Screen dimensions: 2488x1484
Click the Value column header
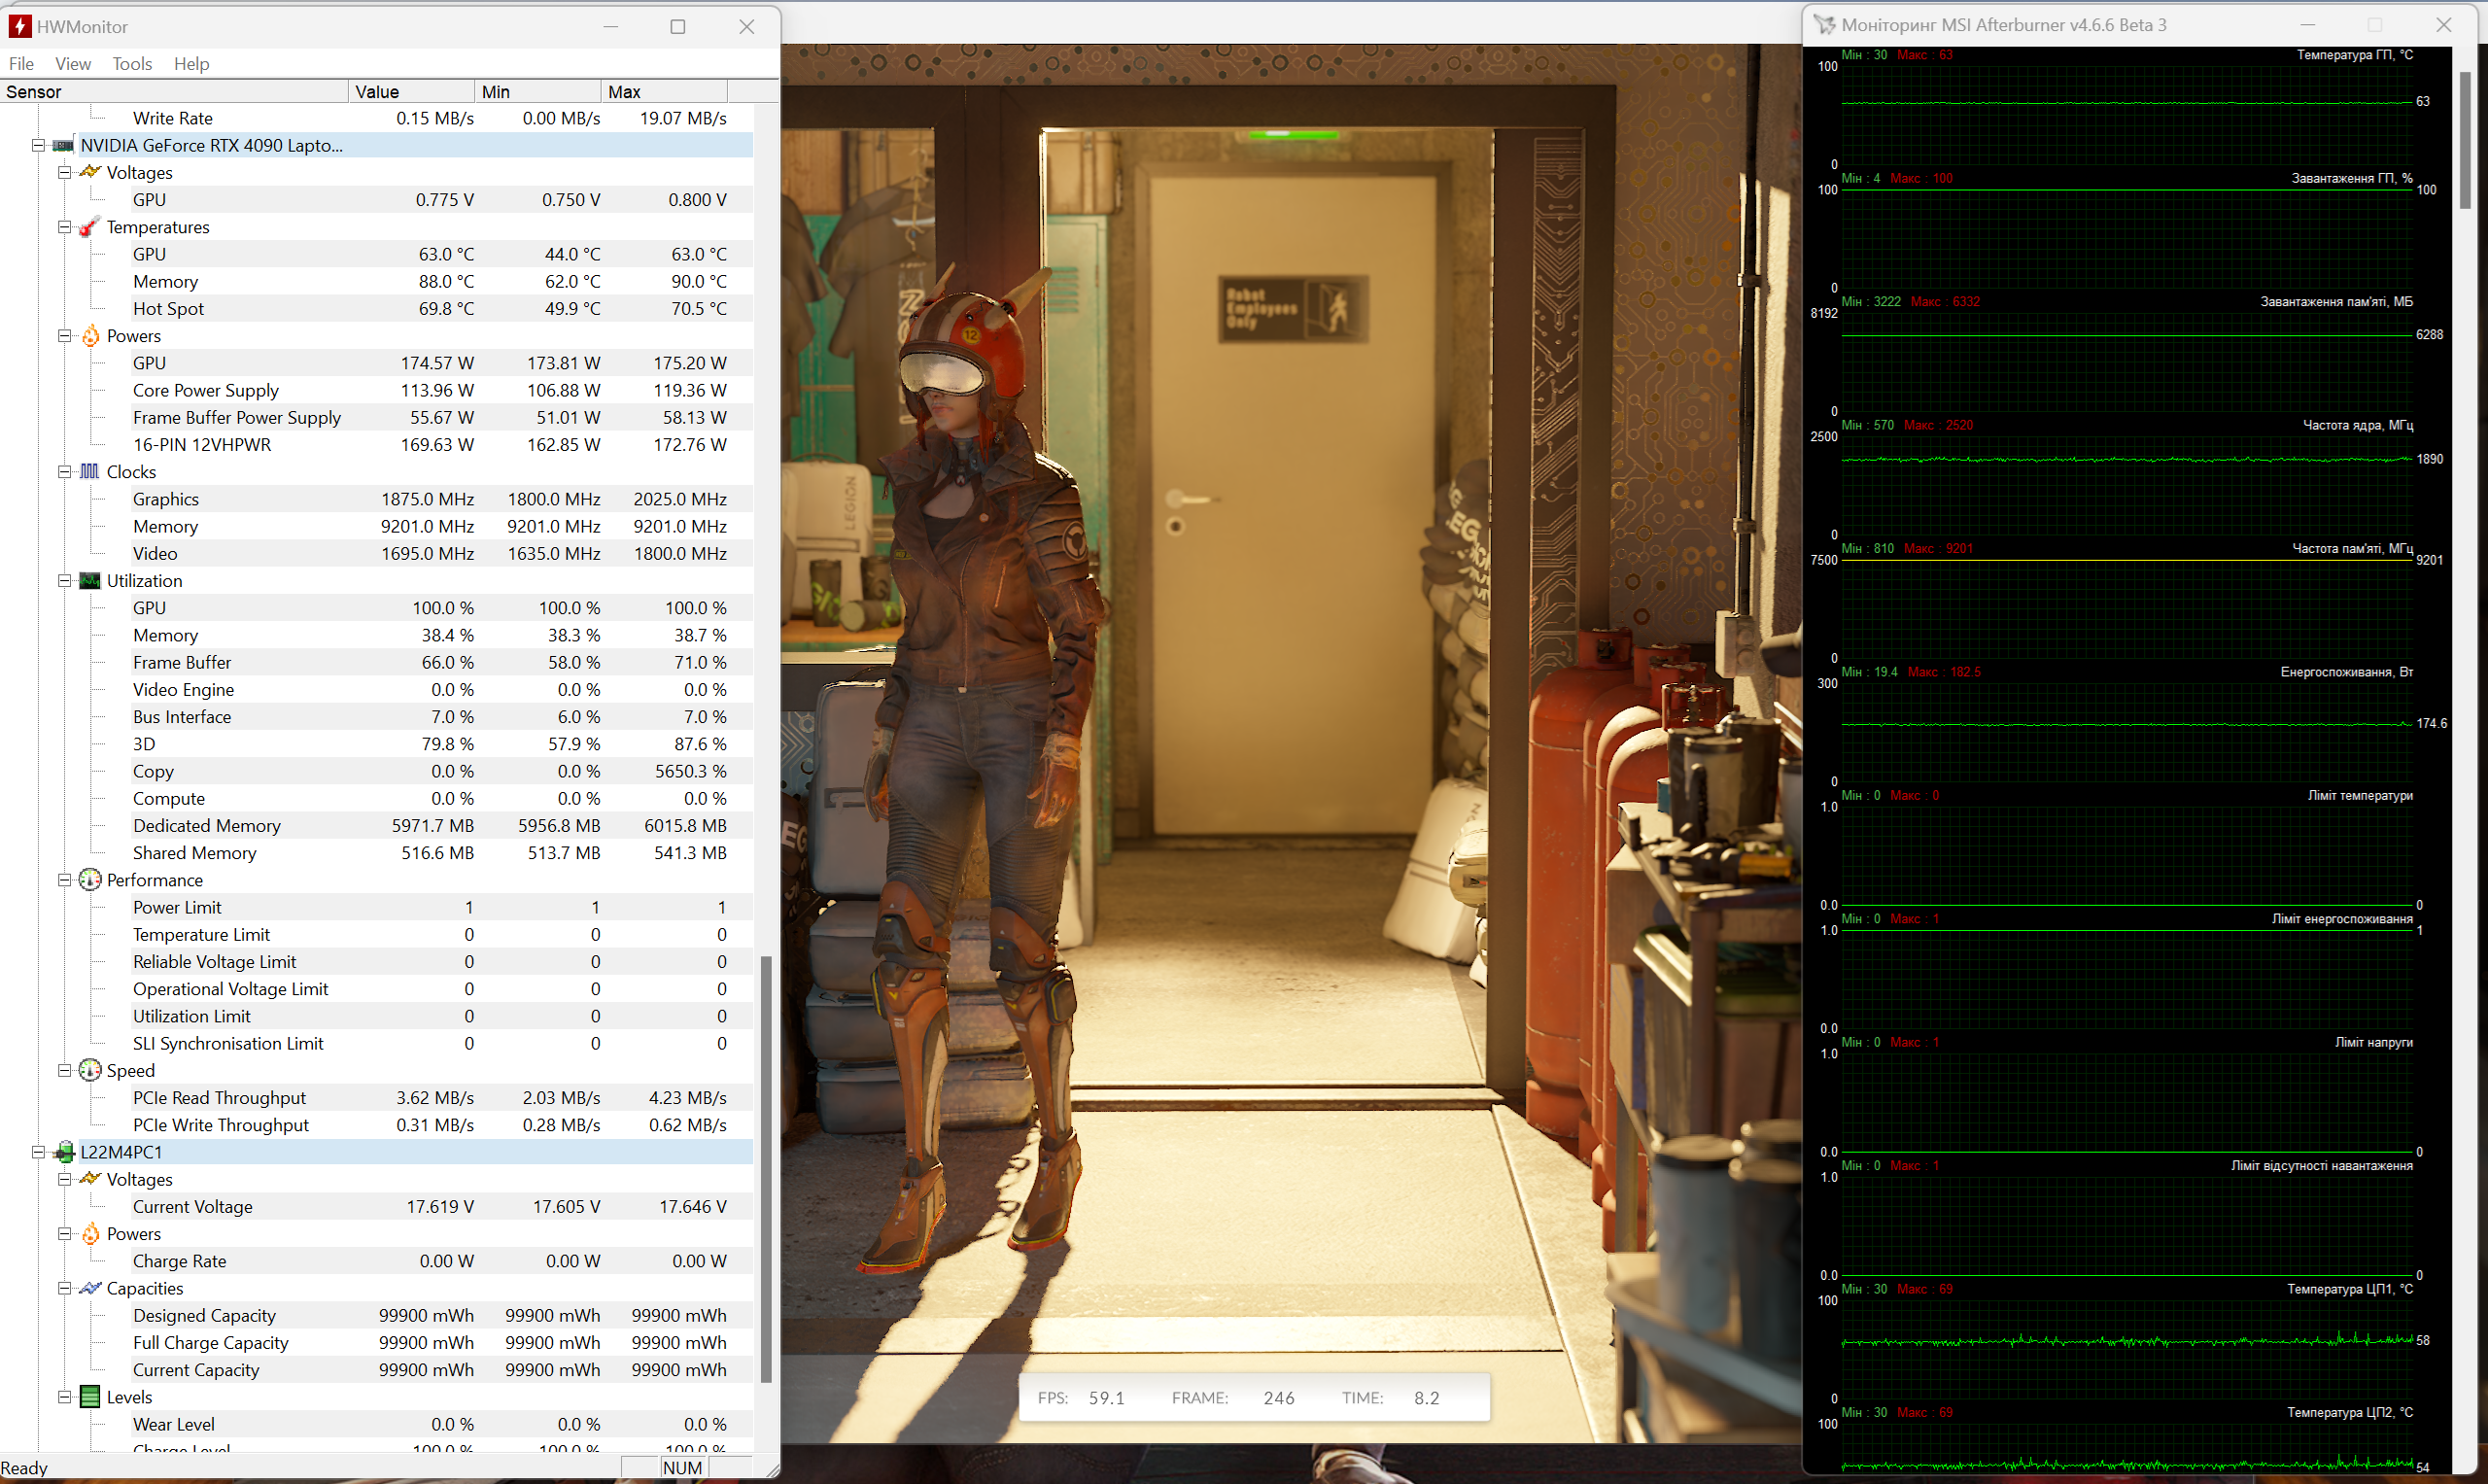point(412,91)
